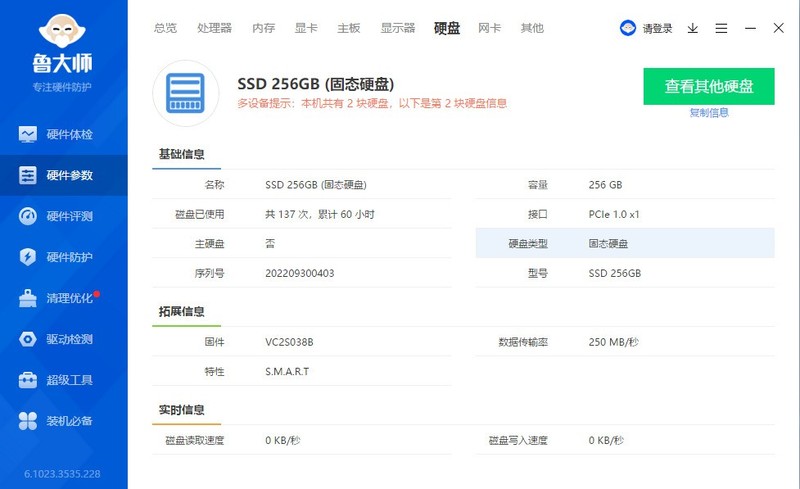800x489 pixels.
Task: Click 装机必备 label in sidebar
Action: click(x=69, y=421)
